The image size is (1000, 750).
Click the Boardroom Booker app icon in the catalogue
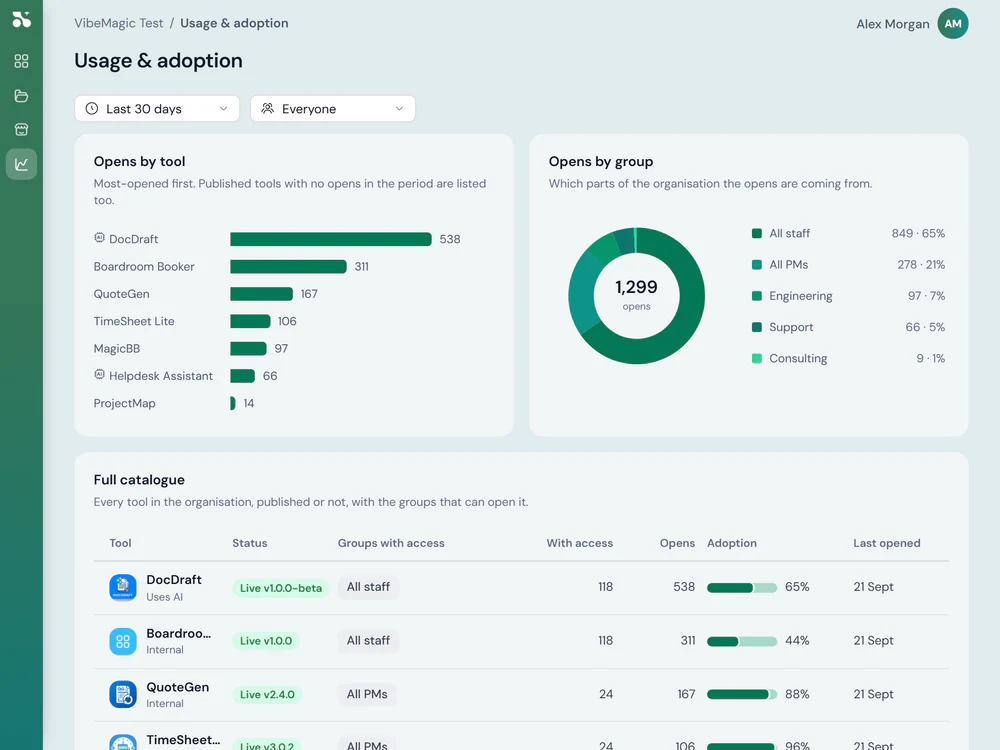(122, 641)
